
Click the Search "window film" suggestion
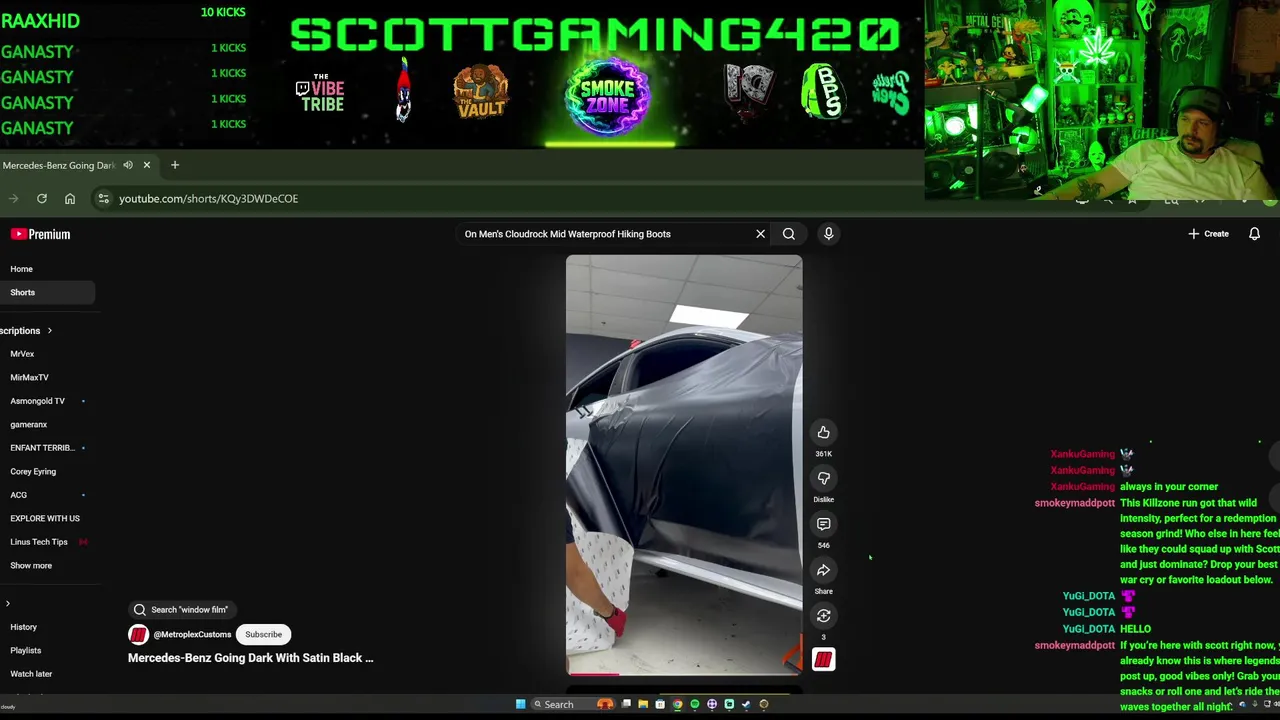(181, 609)
